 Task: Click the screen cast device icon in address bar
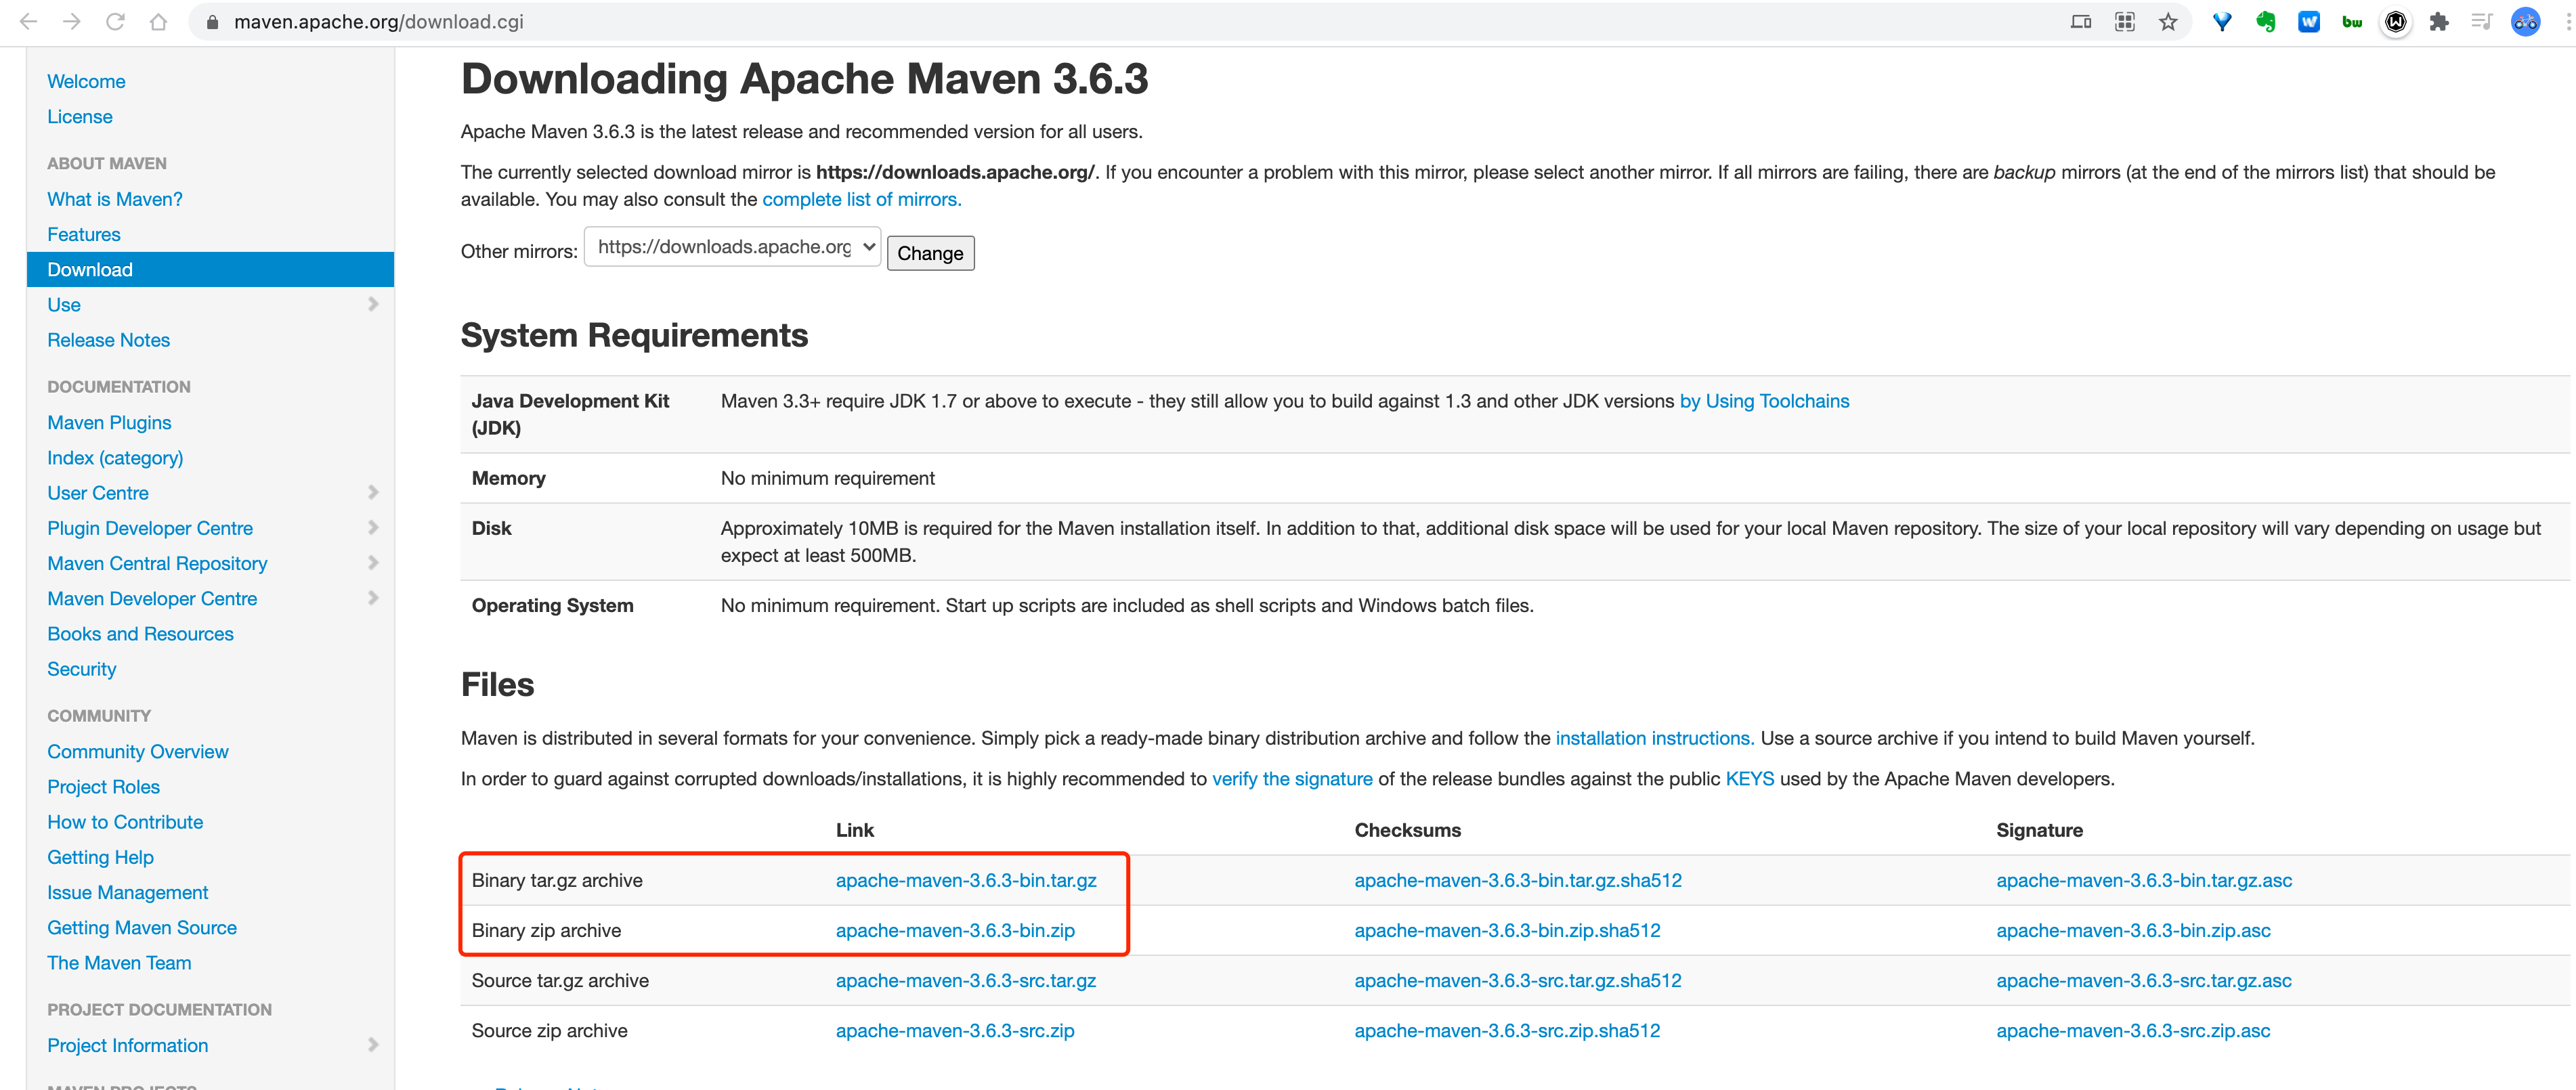coord(2081,21)
